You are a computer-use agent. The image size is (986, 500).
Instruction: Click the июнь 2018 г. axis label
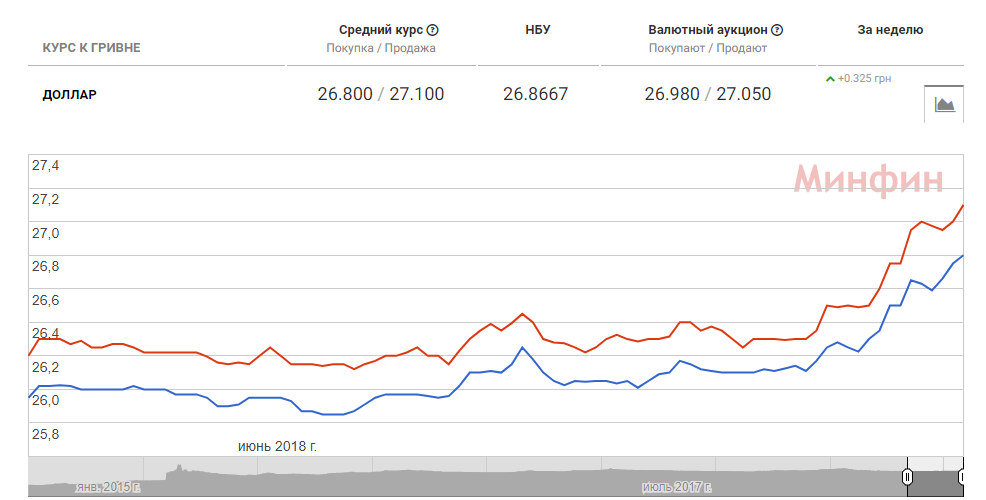(x=277, y=445)
